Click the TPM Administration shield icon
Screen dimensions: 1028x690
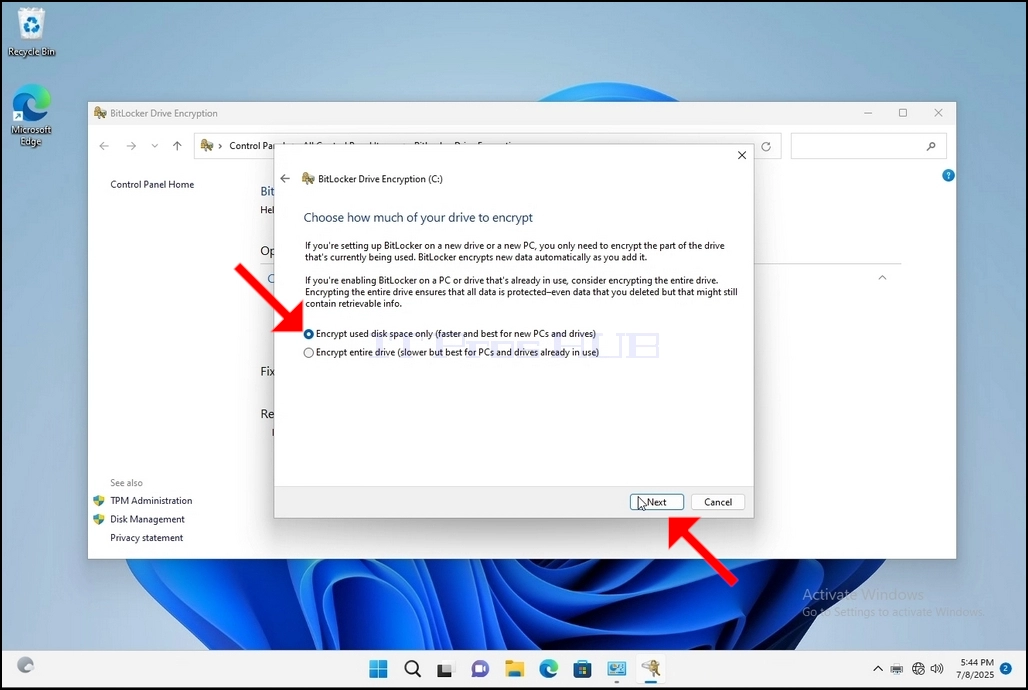[99, 500]
